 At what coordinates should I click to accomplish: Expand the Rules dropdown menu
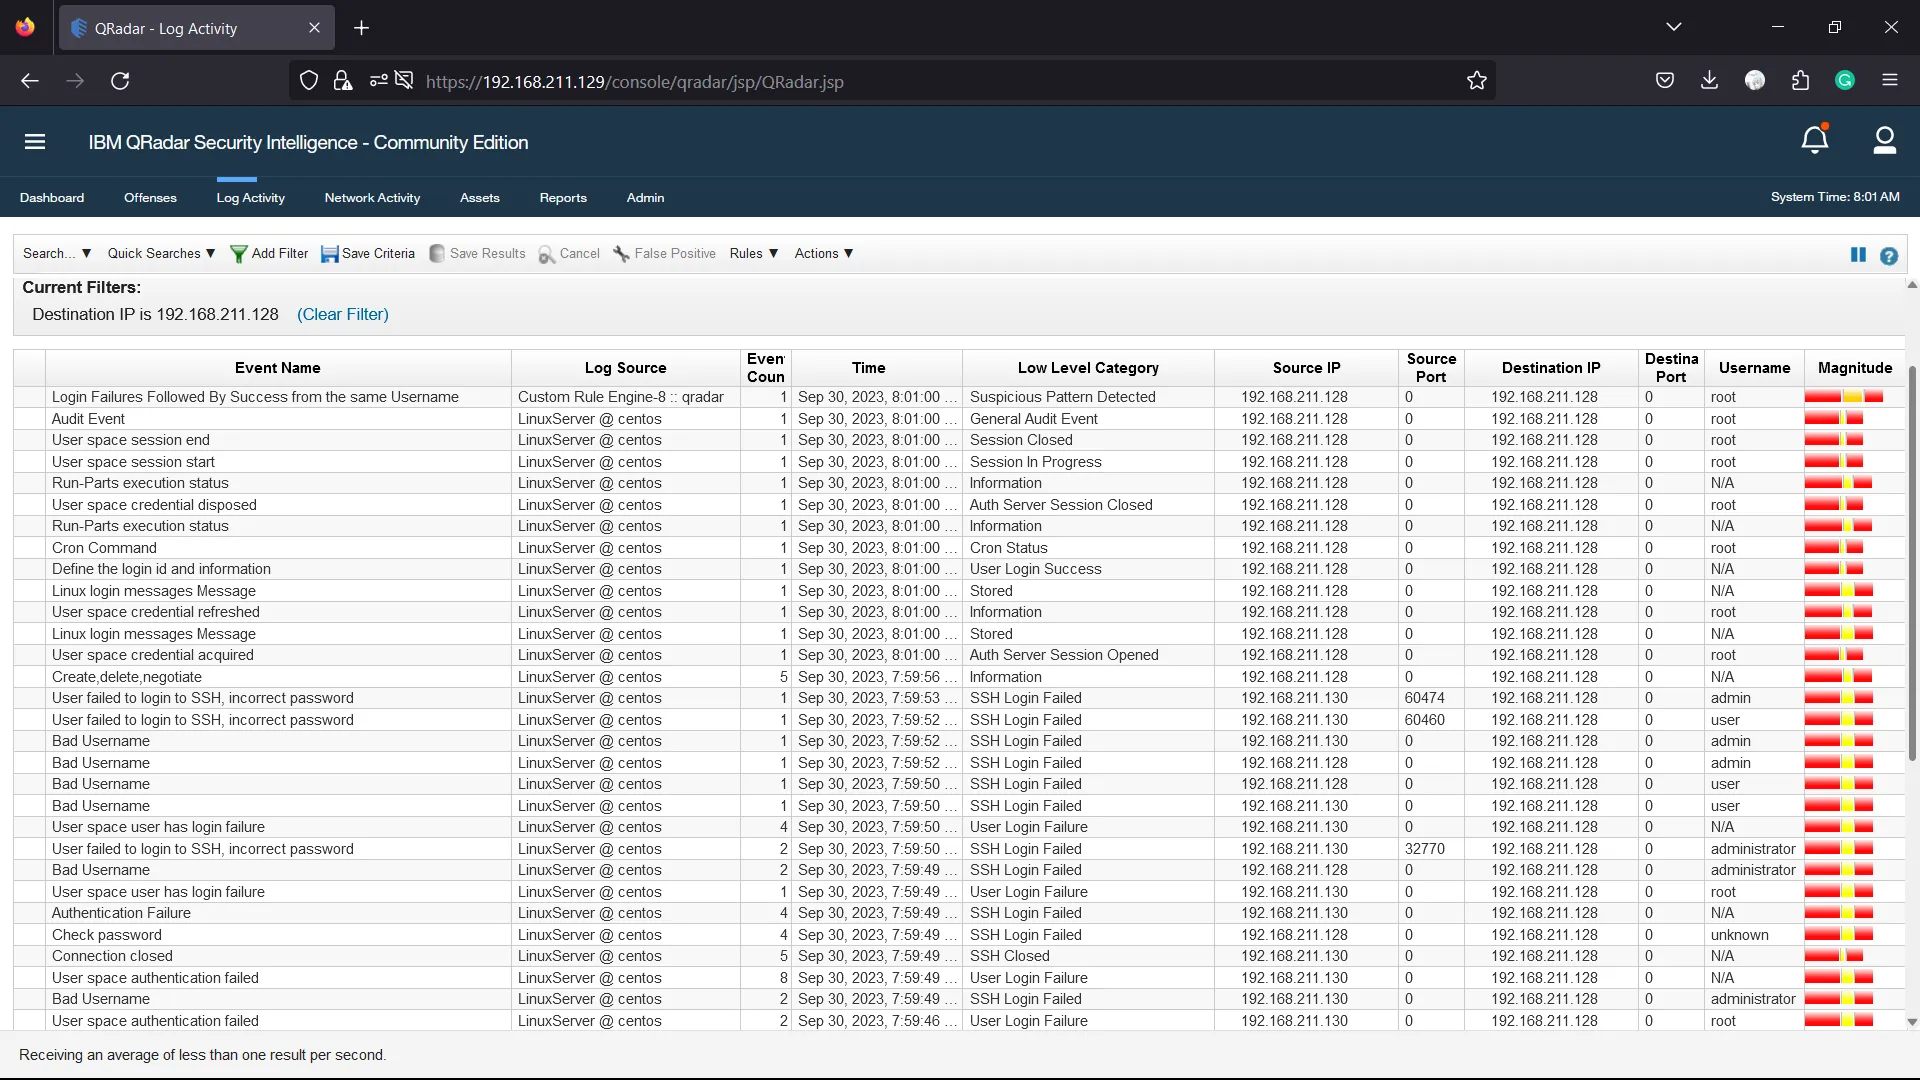click(x=753, y=253)
